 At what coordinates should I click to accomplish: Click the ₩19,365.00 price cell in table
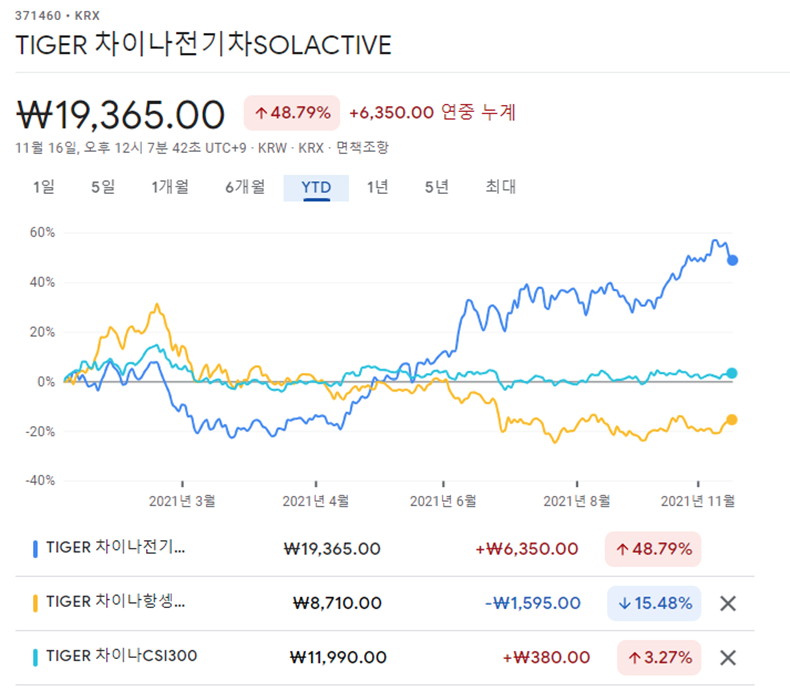click(x=332, y=549)
